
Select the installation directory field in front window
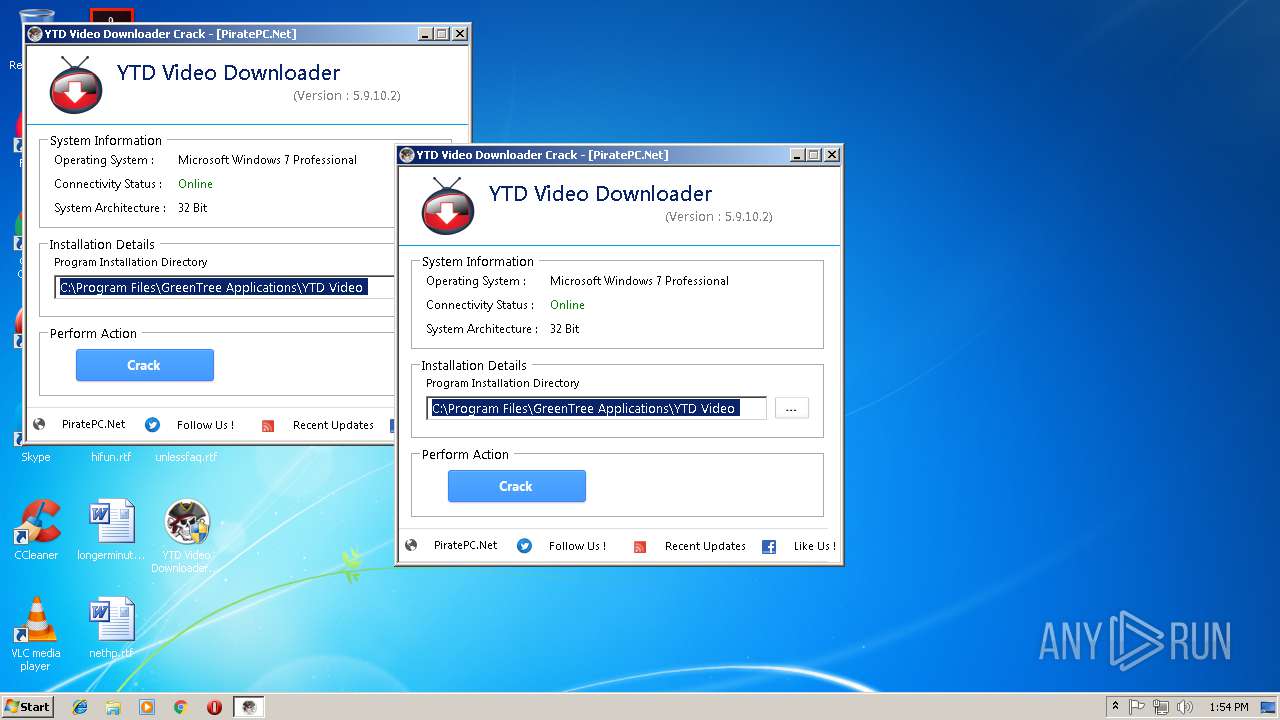click(597, 408)
